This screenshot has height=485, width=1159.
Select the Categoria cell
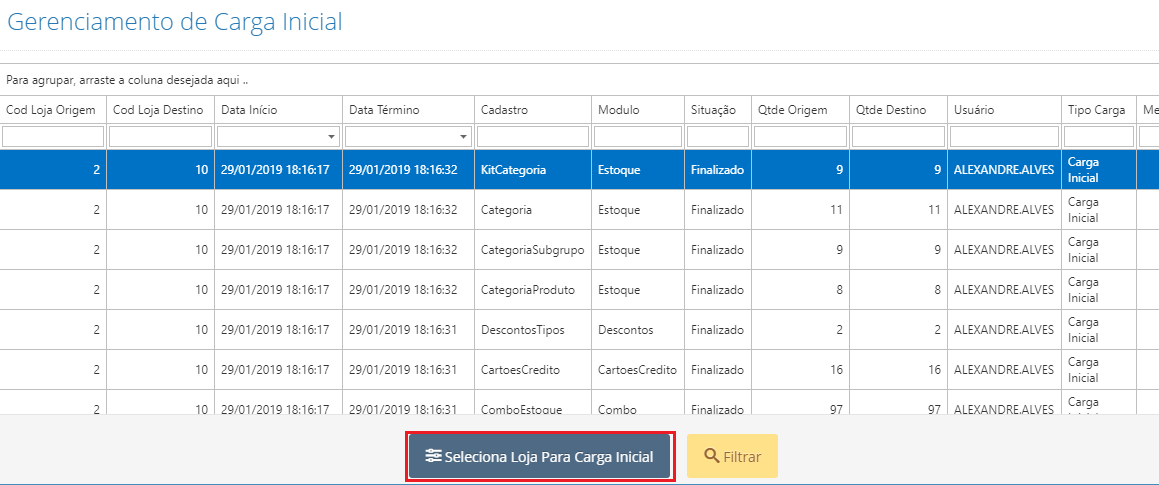533,210
